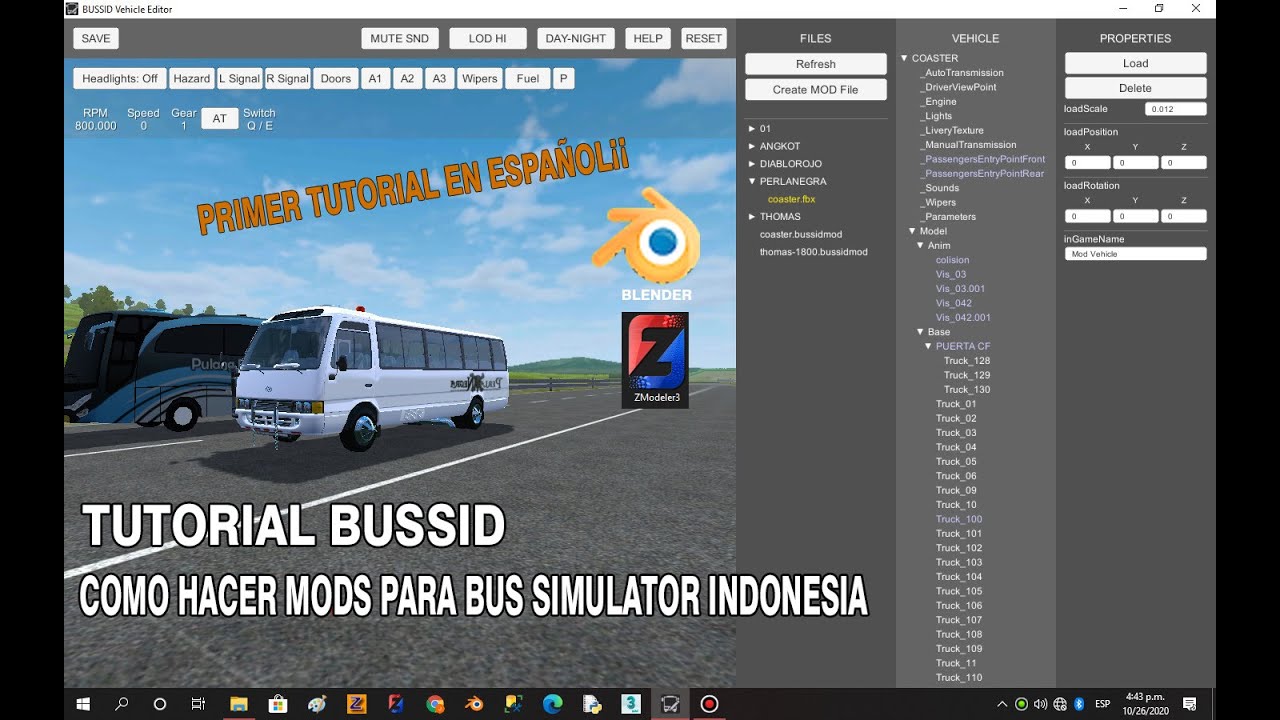Screen dimensions: 1280x720
Task: Open Blender from the taskbar
Action: pyautogui.click(x=474, y=704)
